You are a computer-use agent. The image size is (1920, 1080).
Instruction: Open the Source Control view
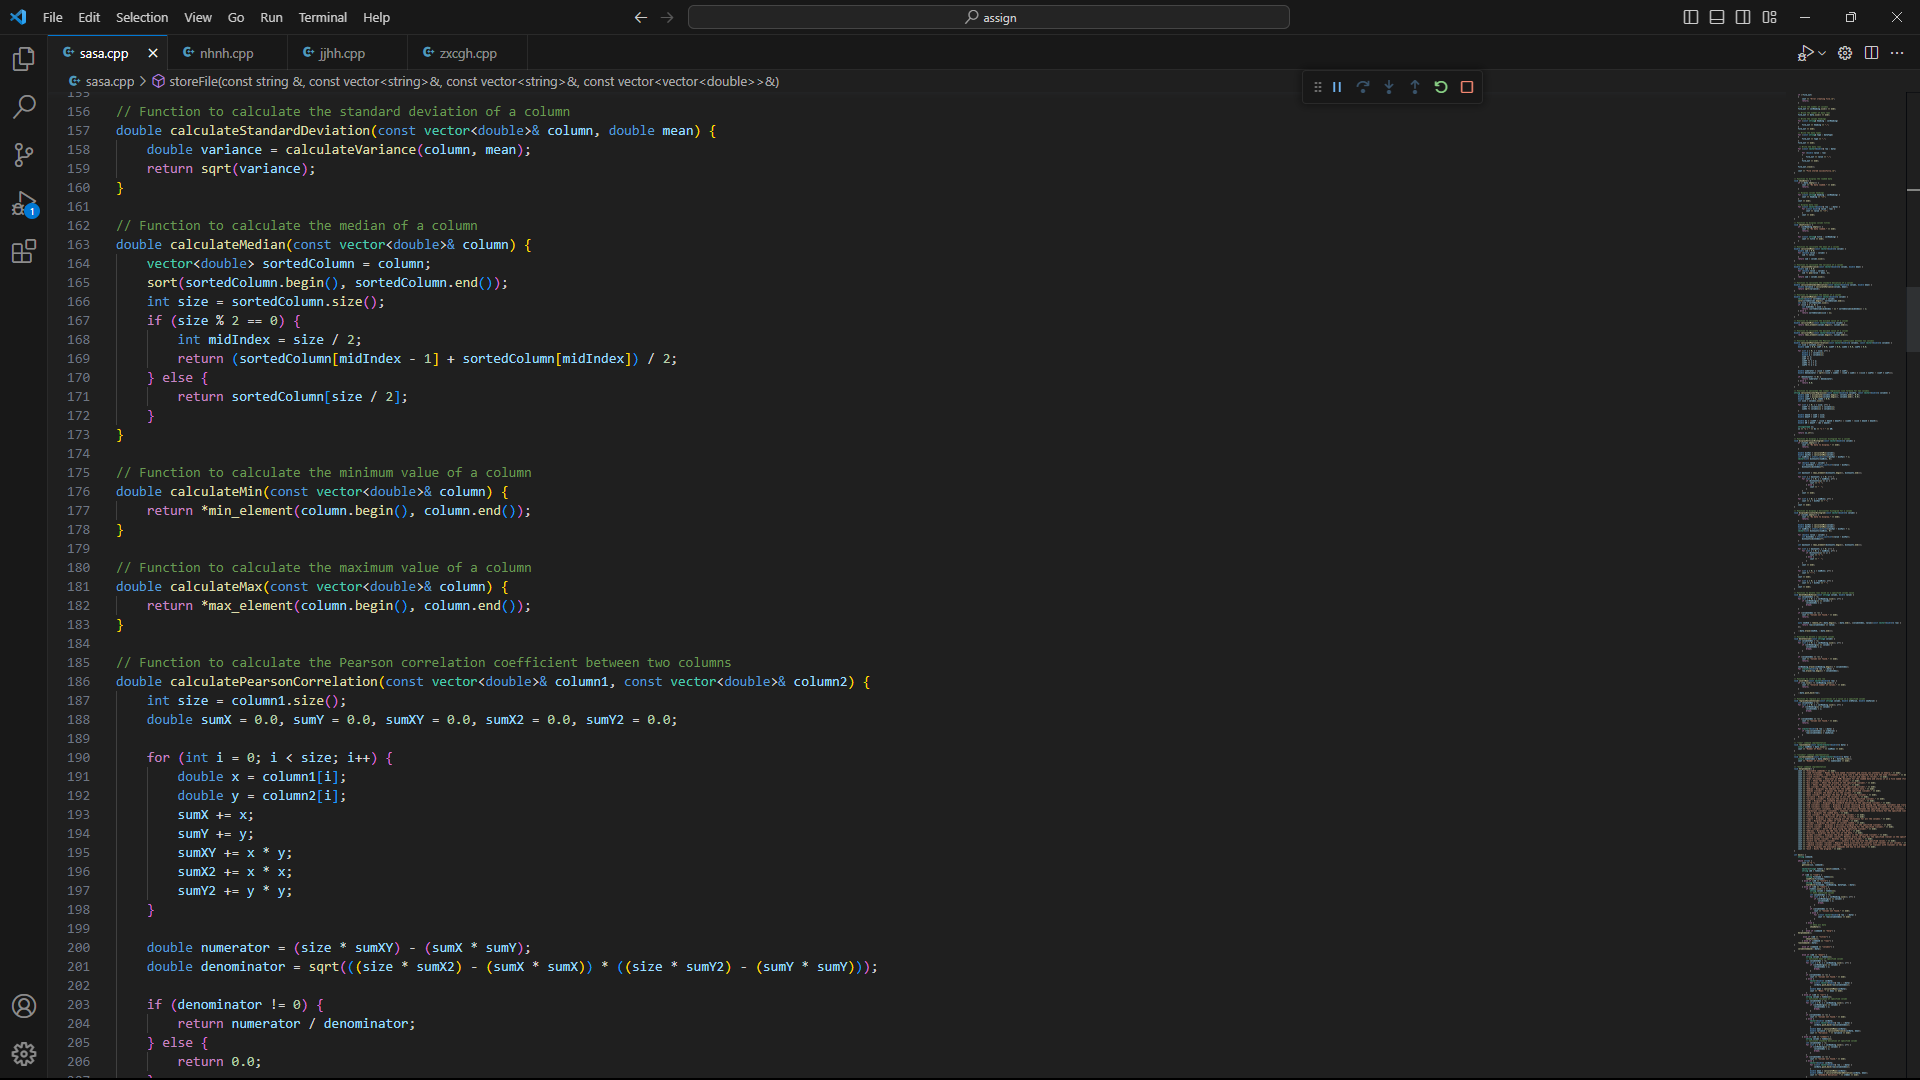pos(24,155)
